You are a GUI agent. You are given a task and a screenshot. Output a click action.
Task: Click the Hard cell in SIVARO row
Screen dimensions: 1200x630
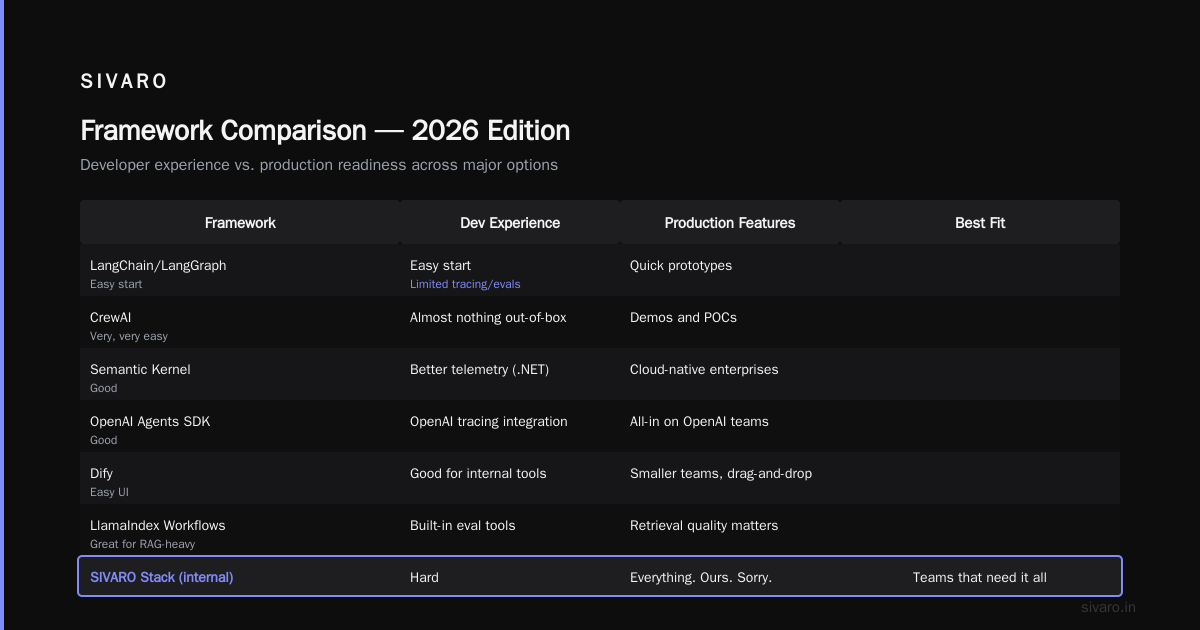tap(424, 577)
